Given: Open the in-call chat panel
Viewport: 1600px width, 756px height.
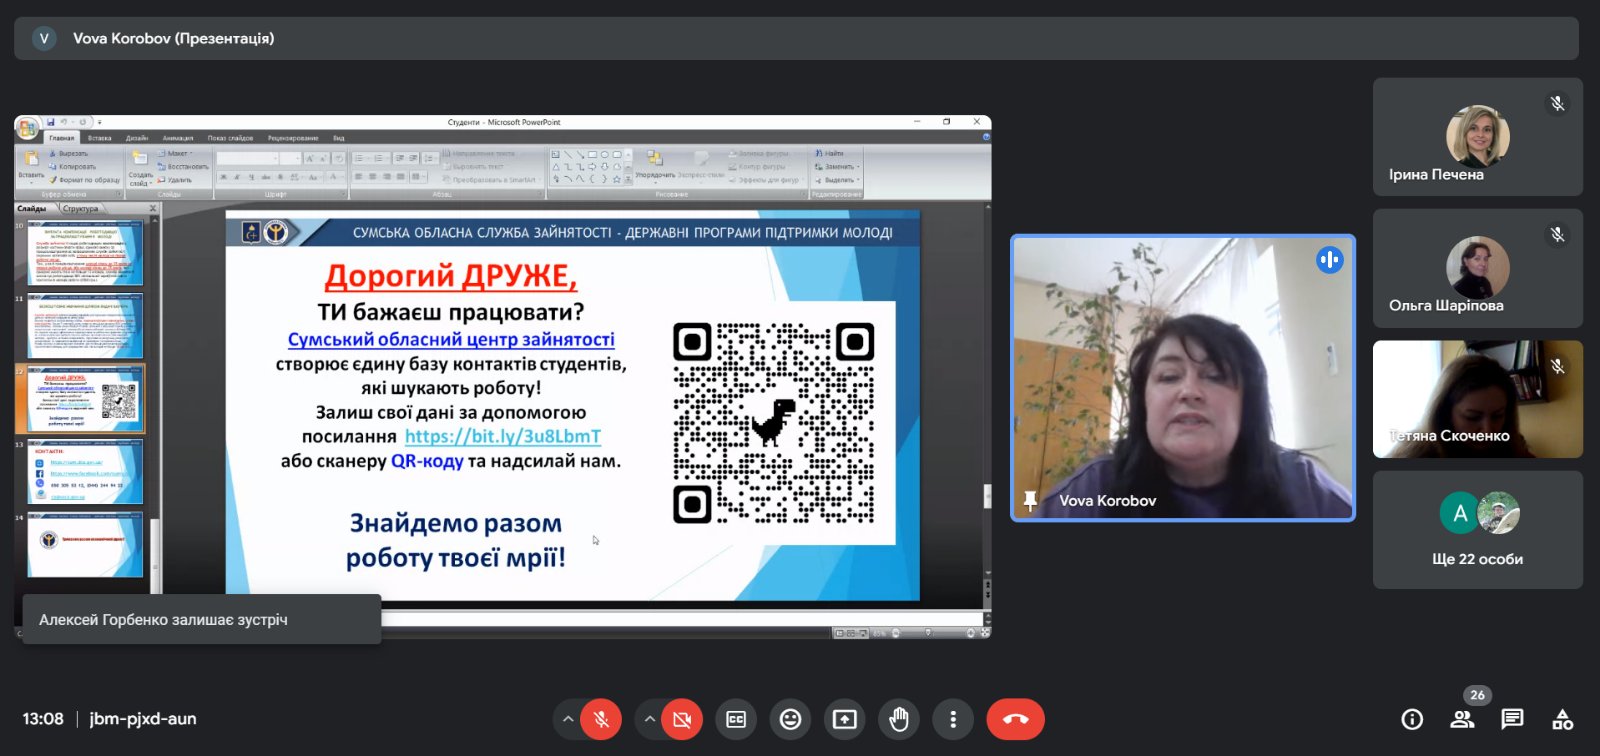Looking at the screenshot, I should (x=1512, y=719).
